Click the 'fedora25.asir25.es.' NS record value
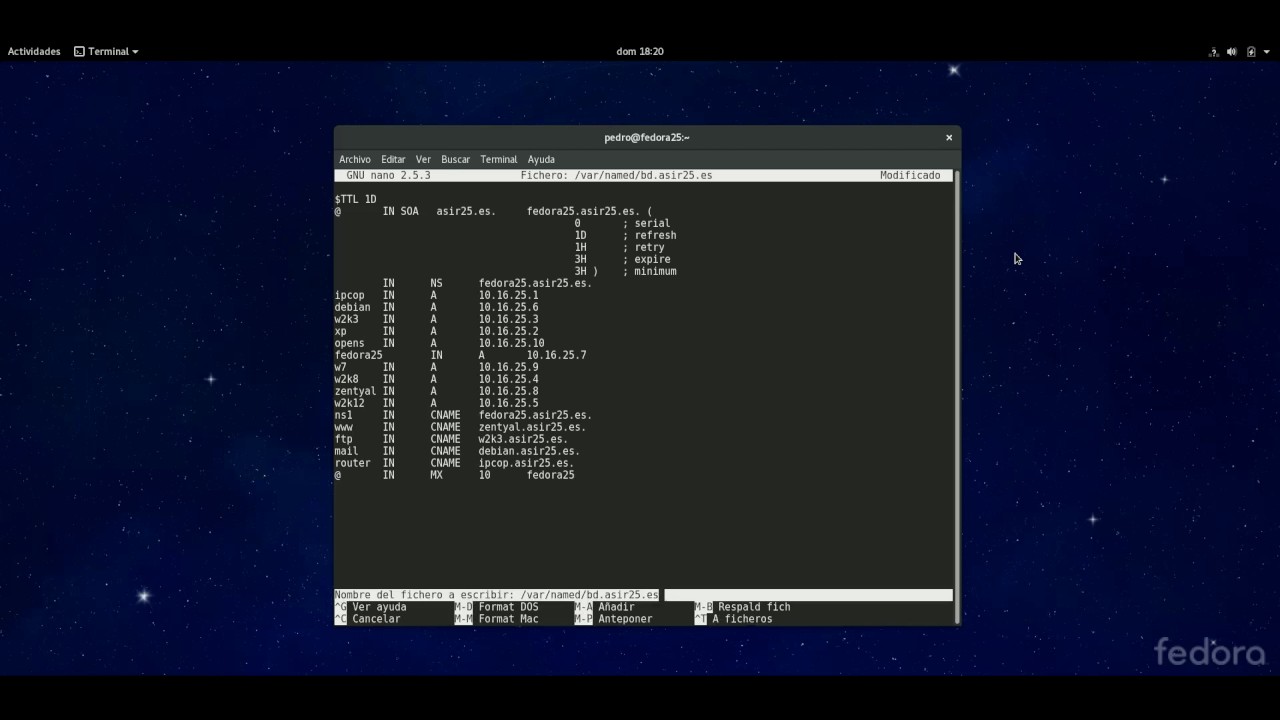The width and height of the screenshot is (1280, 720). tap(535, 283)
